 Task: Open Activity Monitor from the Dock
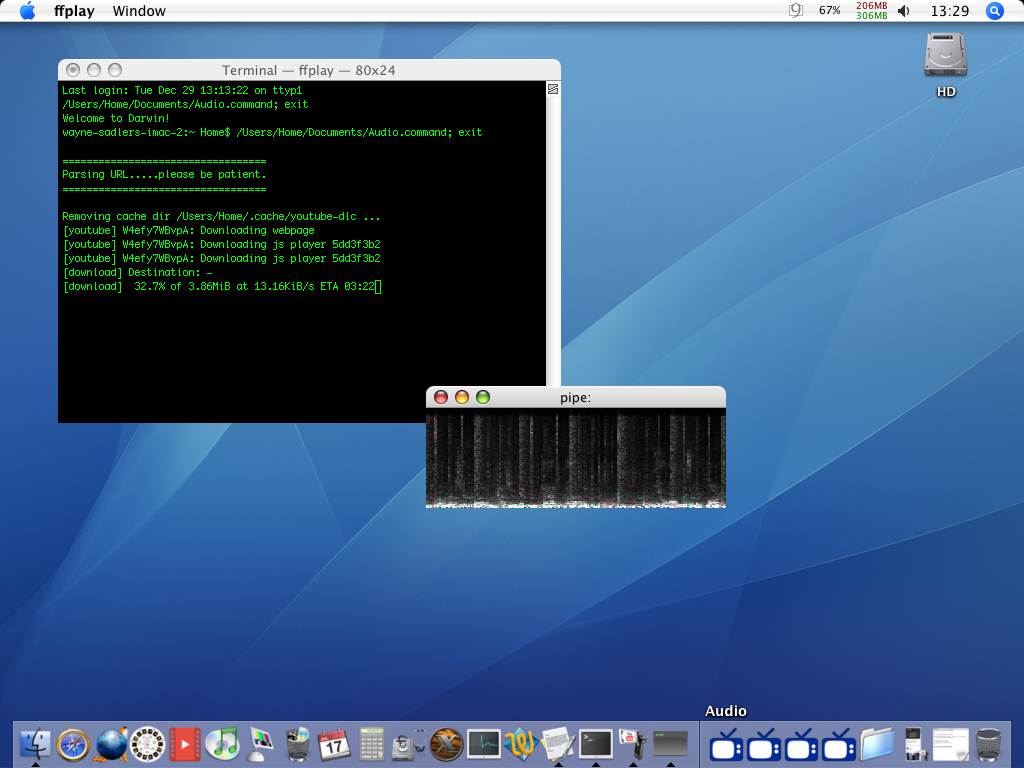tap(484, 744)
